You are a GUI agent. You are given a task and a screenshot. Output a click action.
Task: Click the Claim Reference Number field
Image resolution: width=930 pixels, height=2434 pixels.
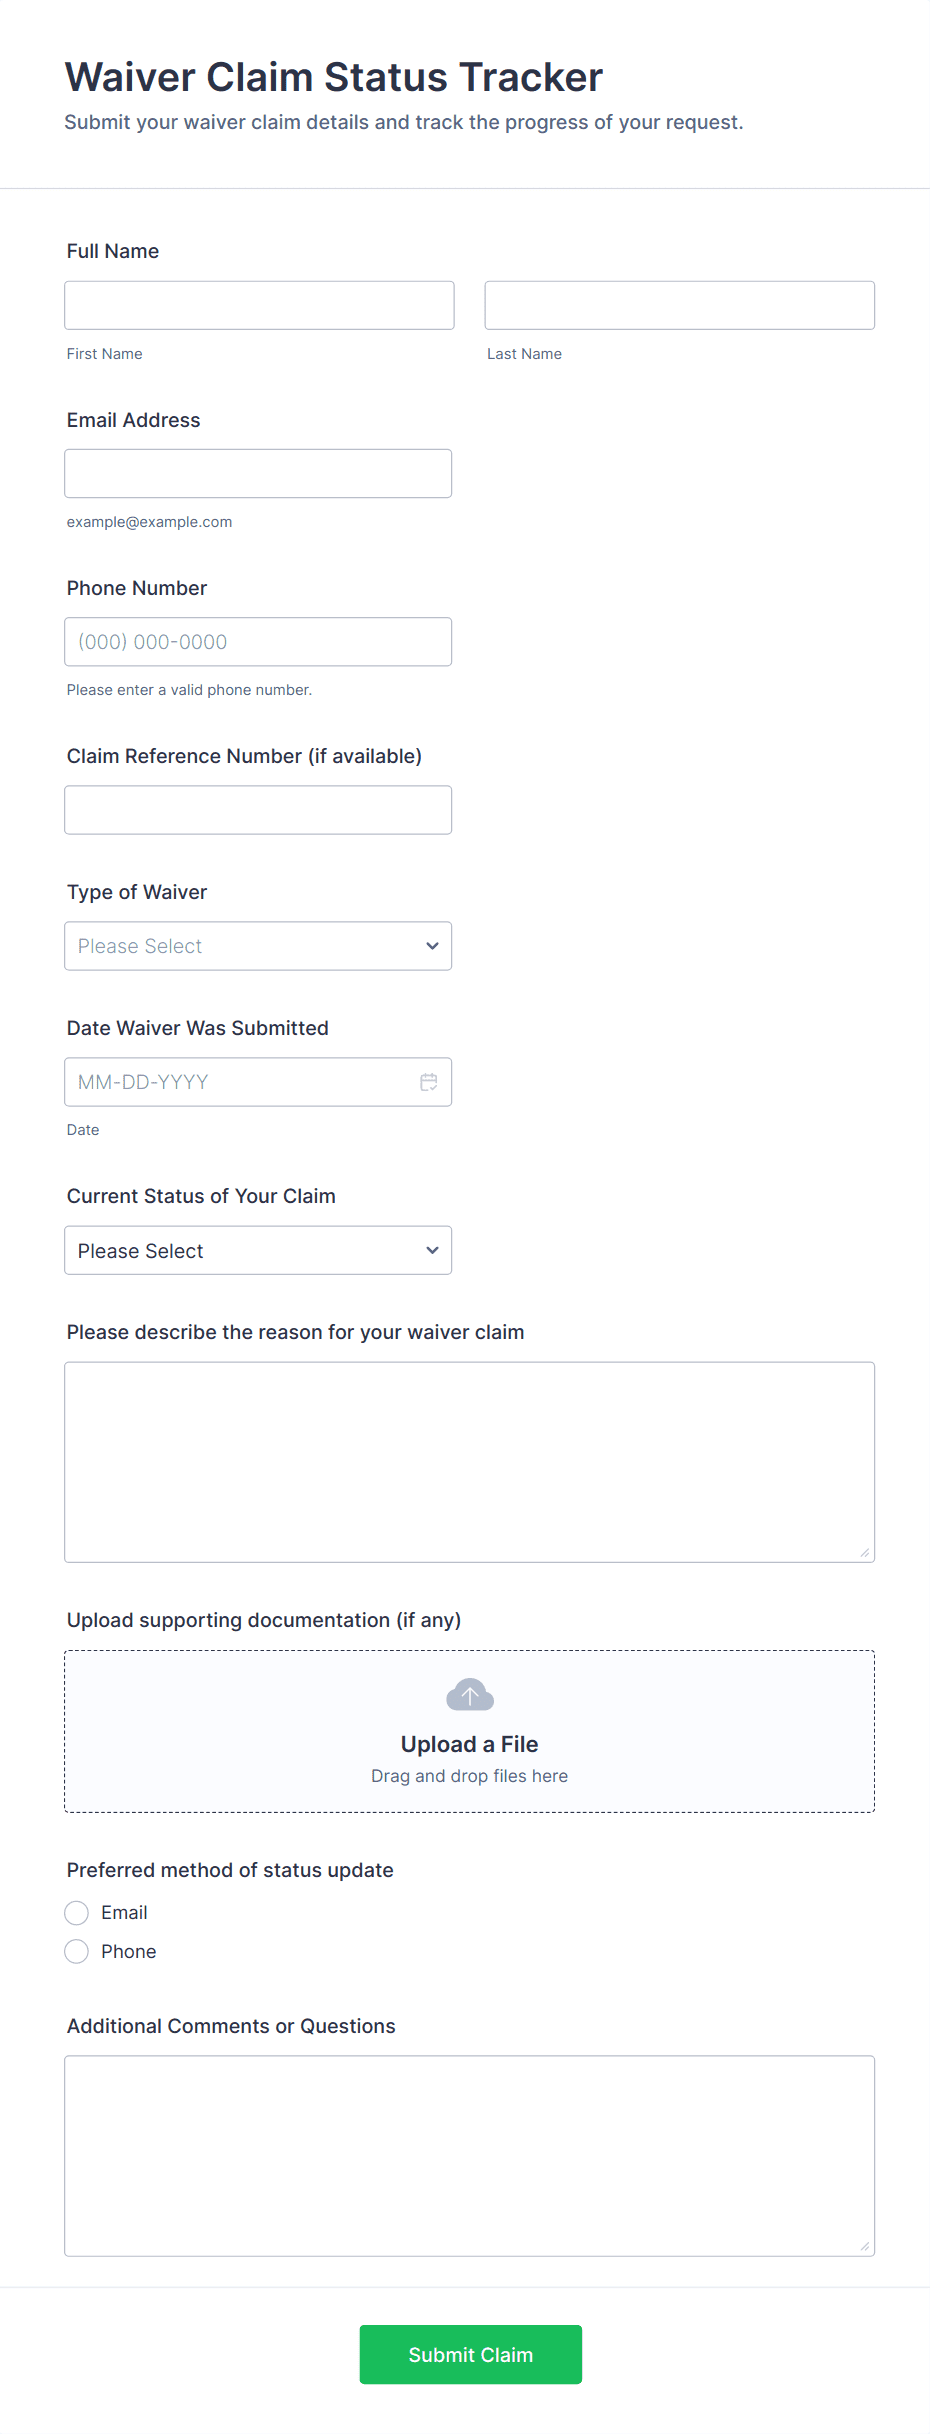click(258, 810)
